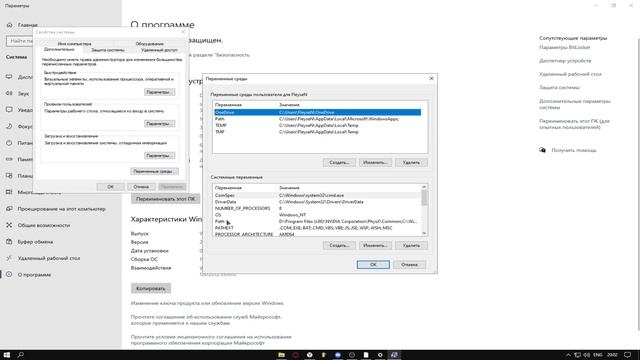This screenshot has width=640, height=360.
Task: Select system Path variable row
Action: tap(317, 221)
